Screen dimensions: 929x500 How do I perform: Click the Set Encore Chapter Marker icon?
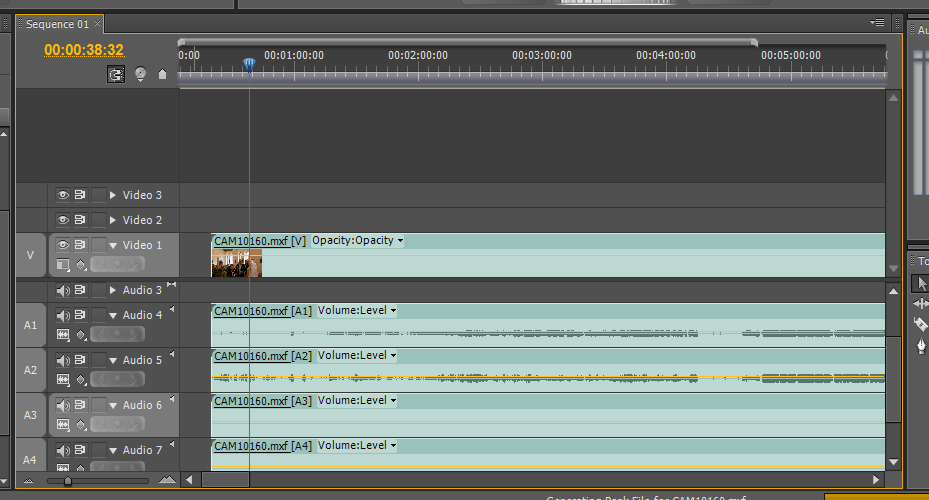[x=140, y=74]
